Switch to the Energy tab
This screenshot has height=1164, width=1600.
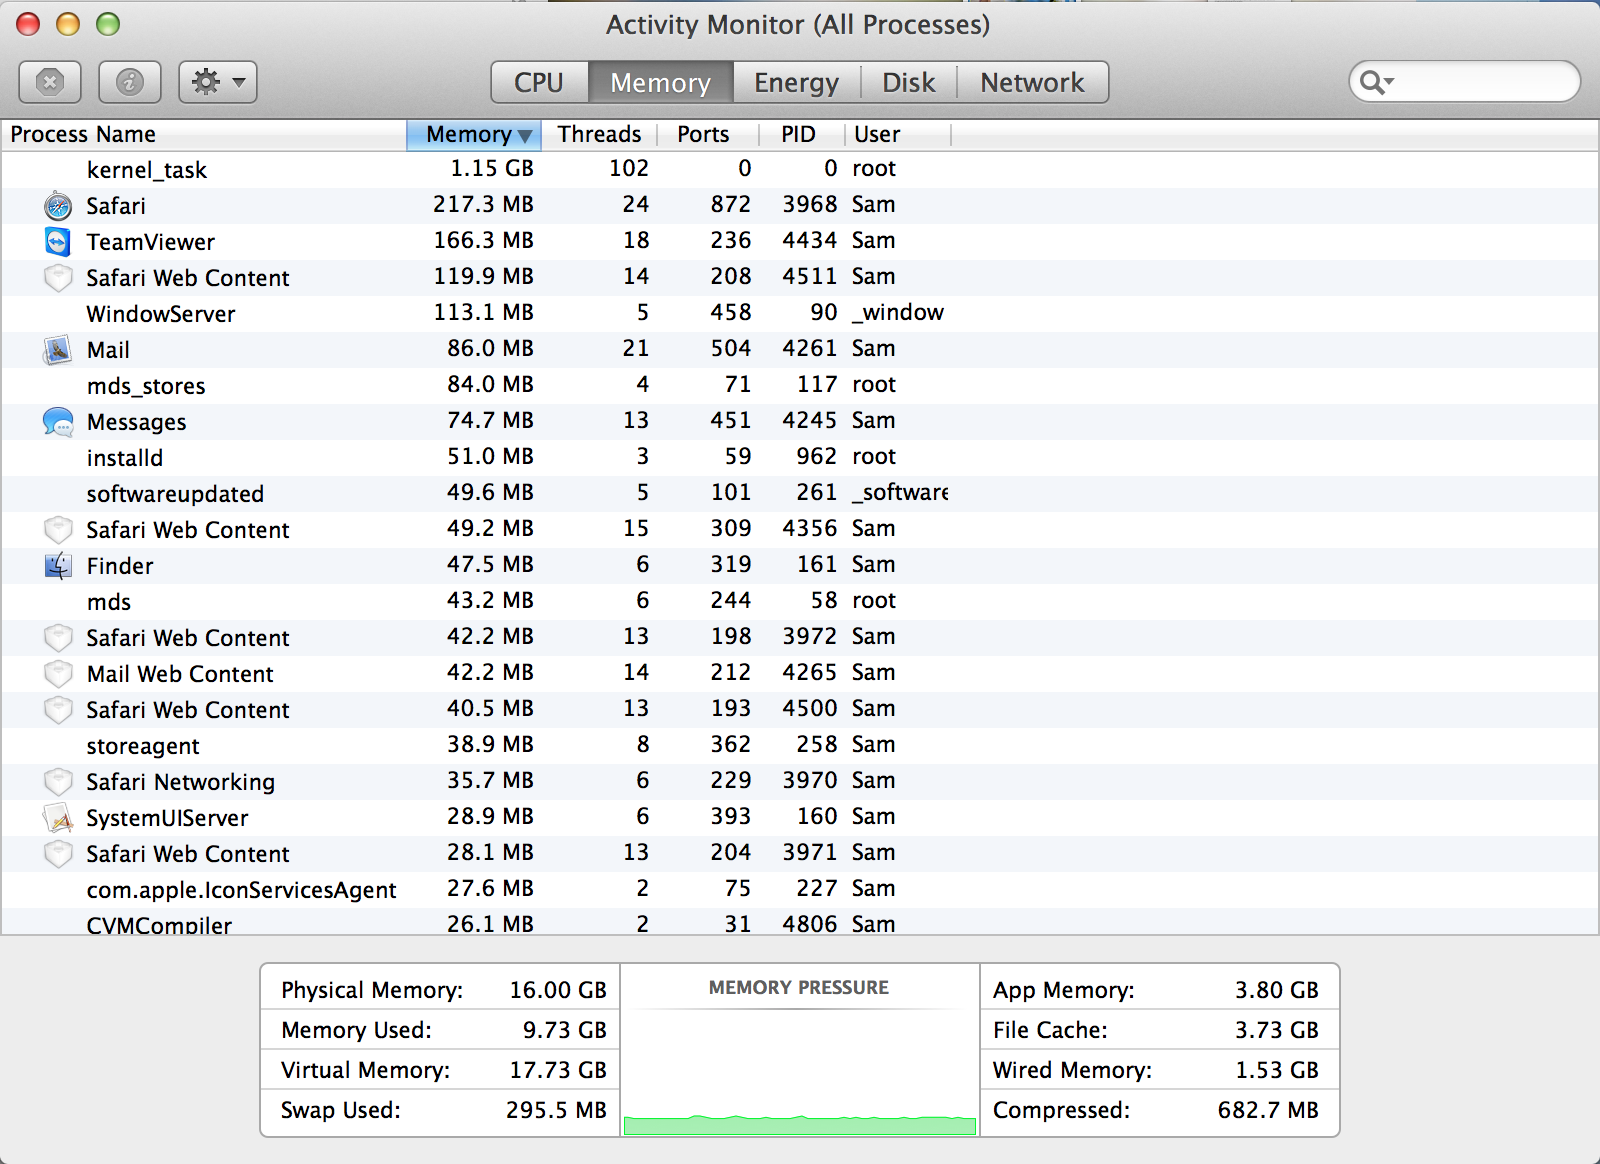coord(796,82)
